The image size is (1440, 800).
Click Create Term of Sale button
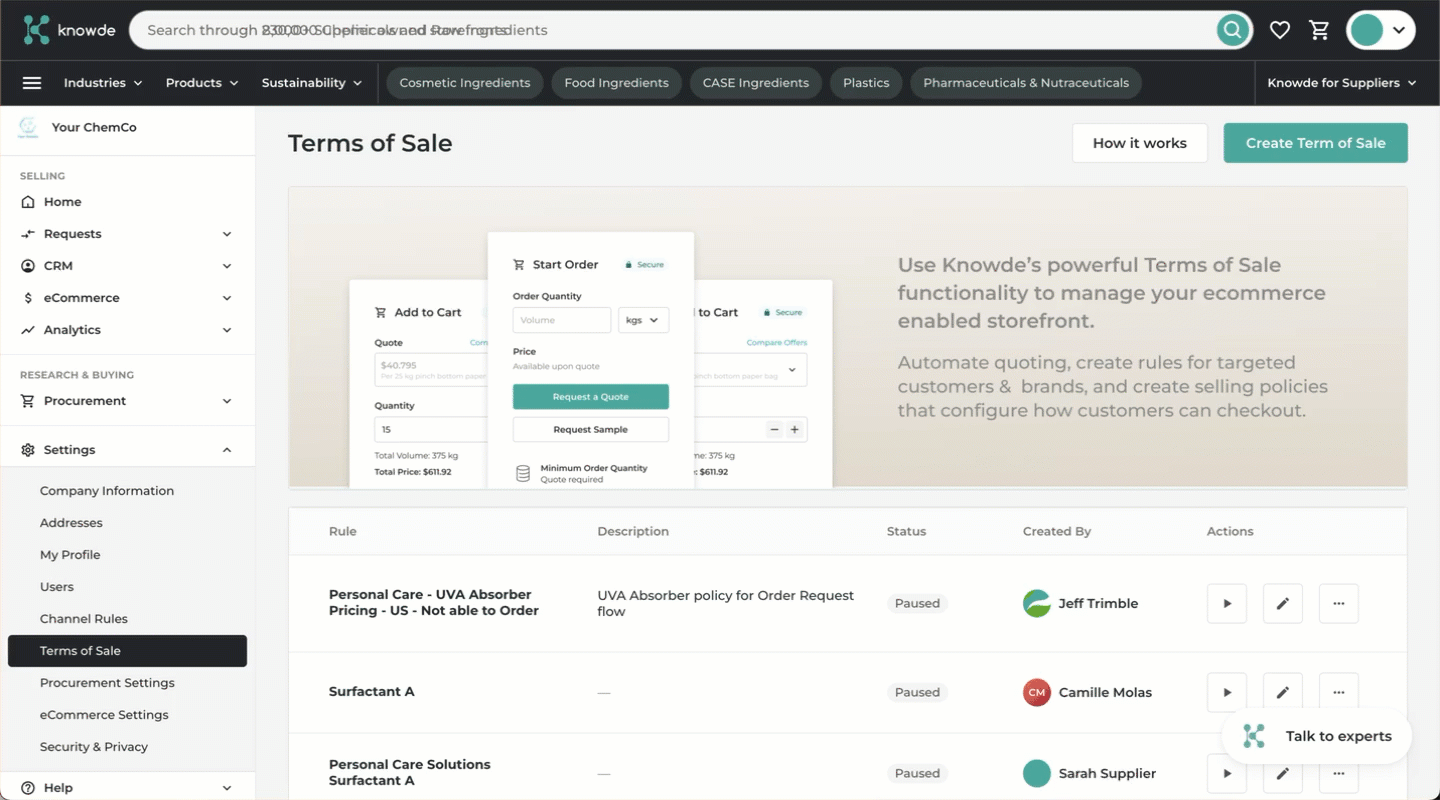[x=1316, y=143]
